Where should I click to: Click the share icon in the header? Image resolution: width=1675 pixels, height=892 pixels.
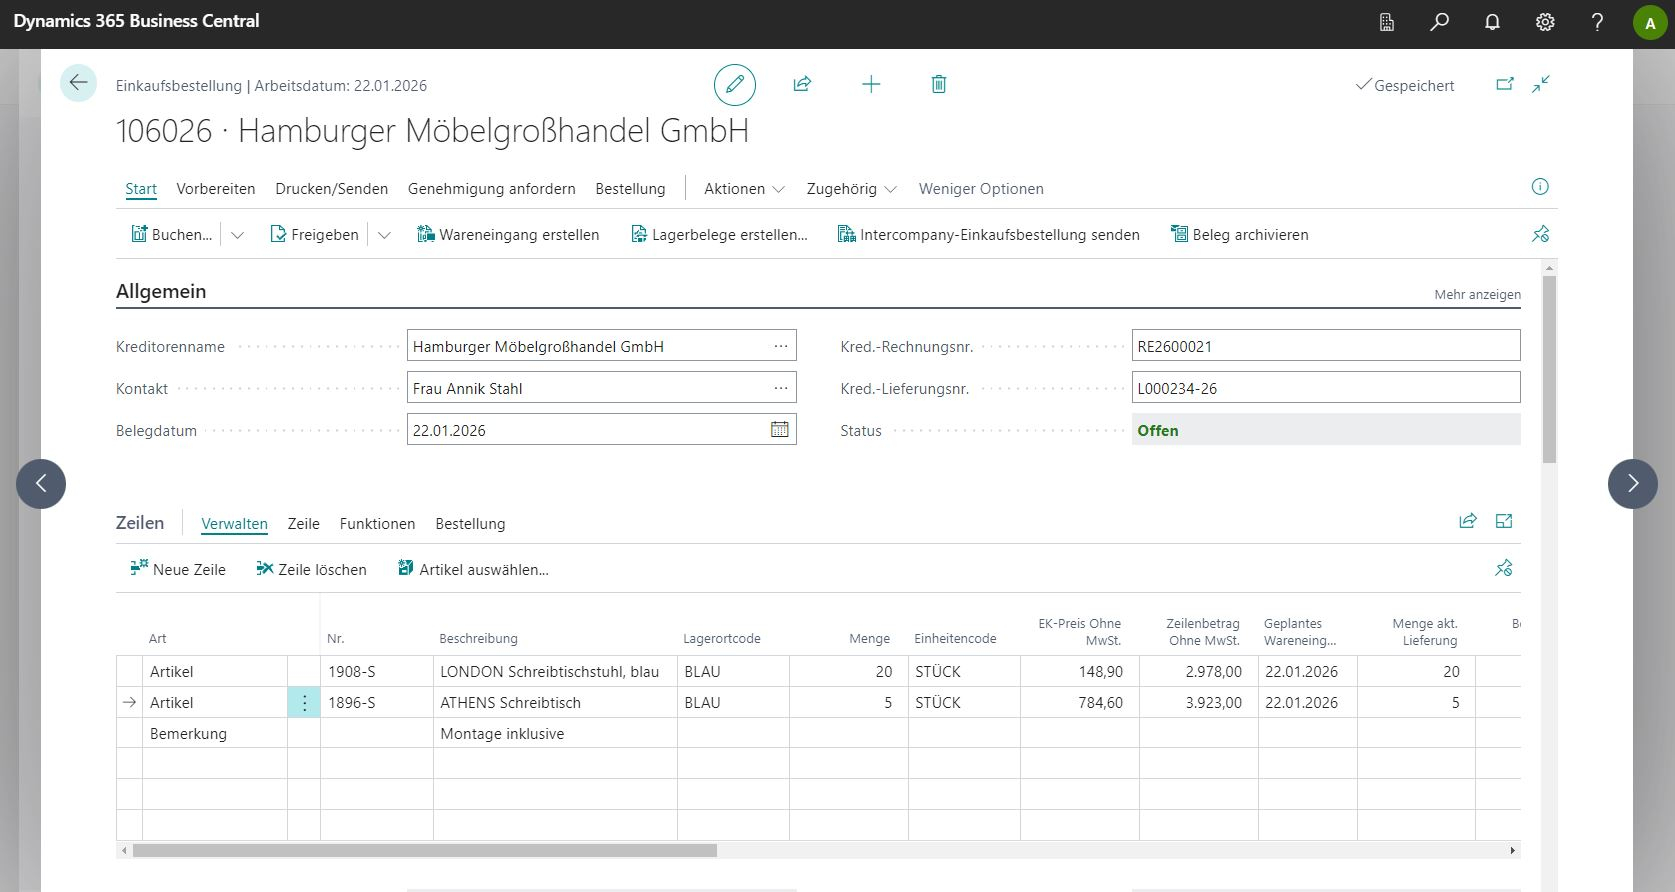click(x=802, y=85)
